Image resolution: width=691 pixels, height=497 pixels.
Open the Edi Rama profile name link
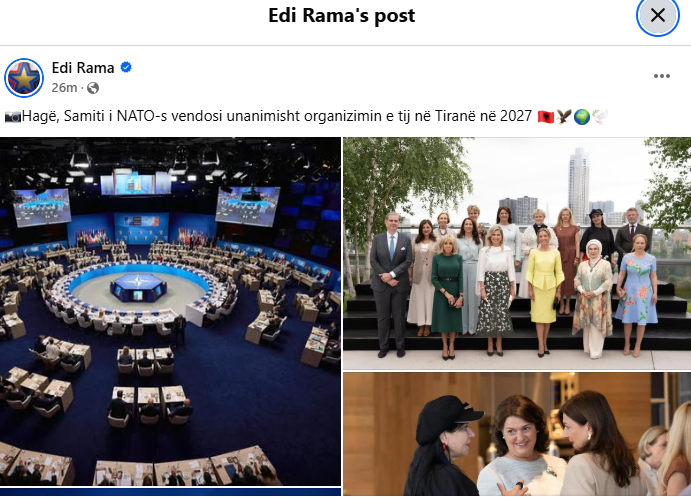[x=83, y=67]
